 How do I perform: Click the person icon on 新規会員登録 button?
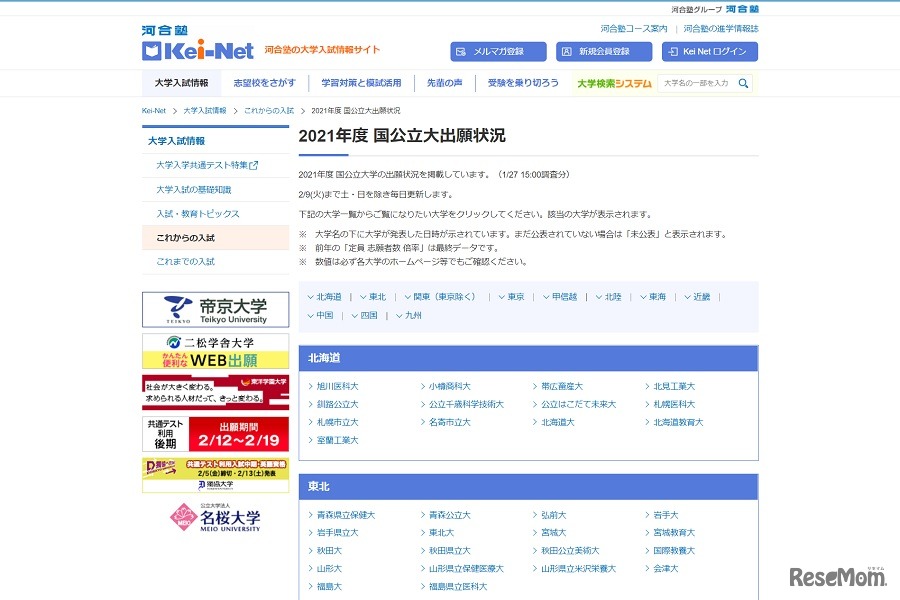pos(565,50)
